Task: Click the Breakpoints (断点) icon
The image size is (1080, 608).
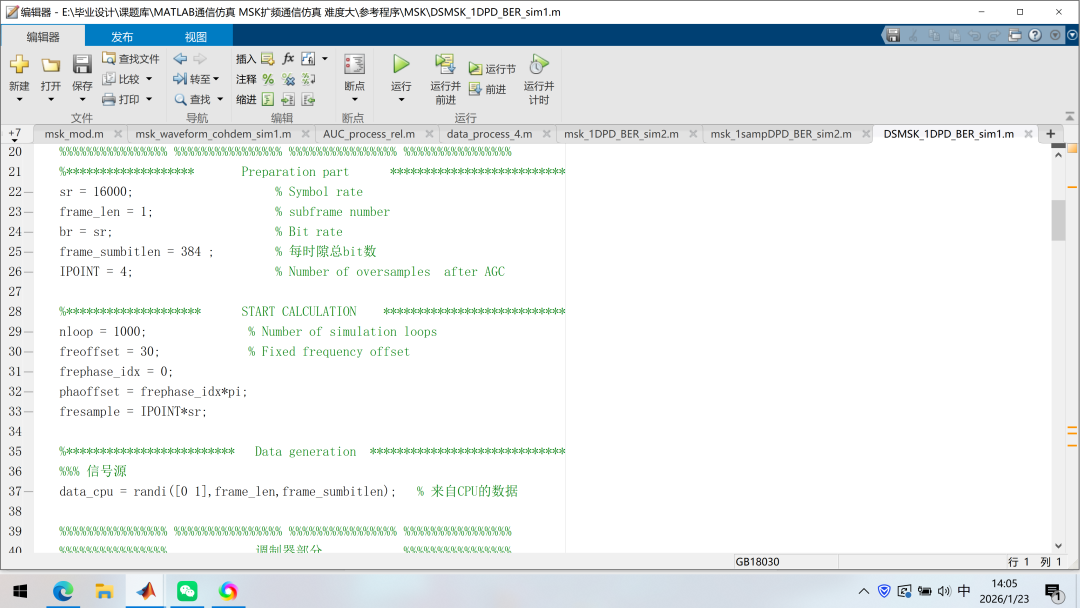Action: tap(354, 65)
